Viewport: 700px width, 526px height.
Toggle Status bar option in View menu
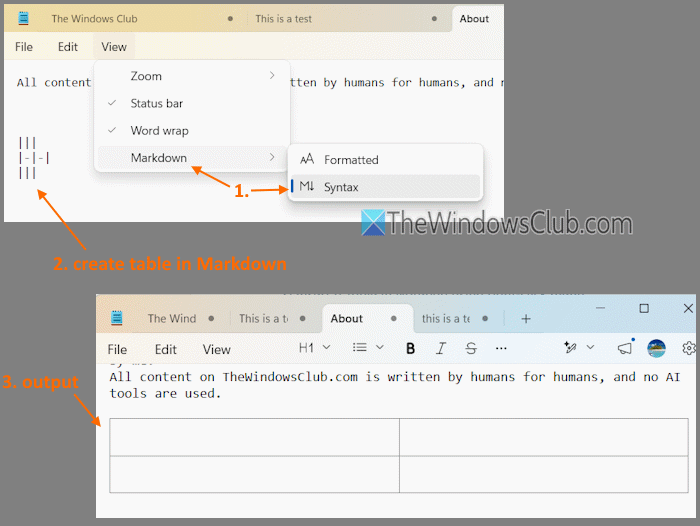coord(192,104)
